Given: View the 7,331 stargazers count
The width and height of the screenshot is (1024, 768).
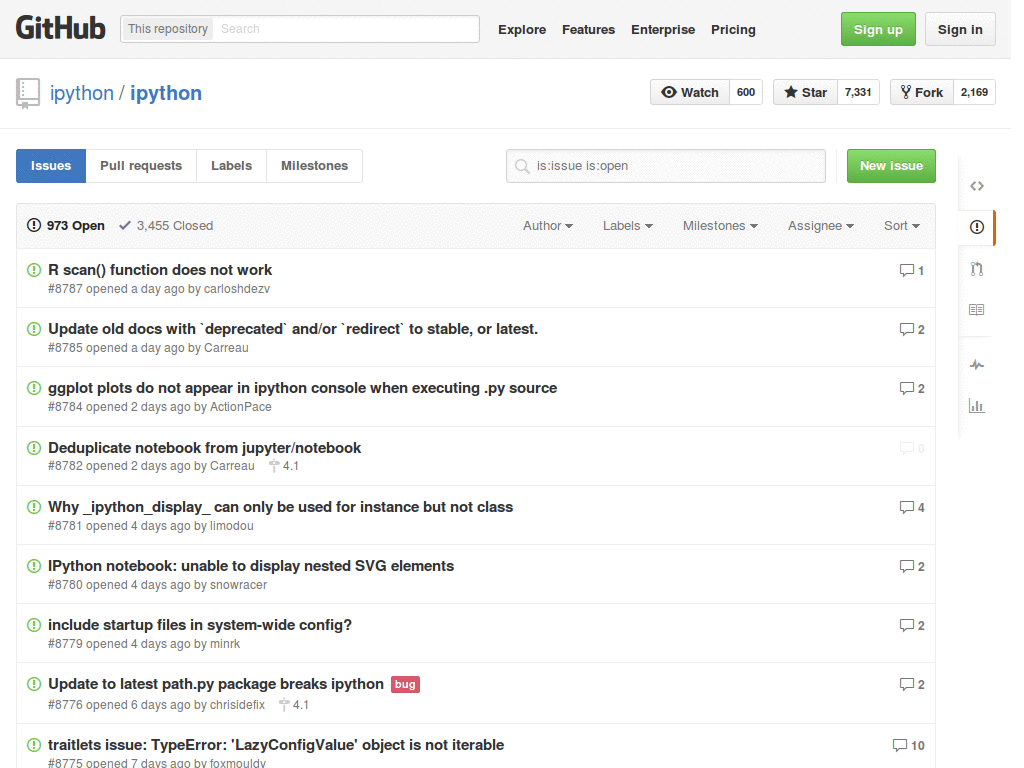Looking at the screenshot, I should [x=858, y=92].
